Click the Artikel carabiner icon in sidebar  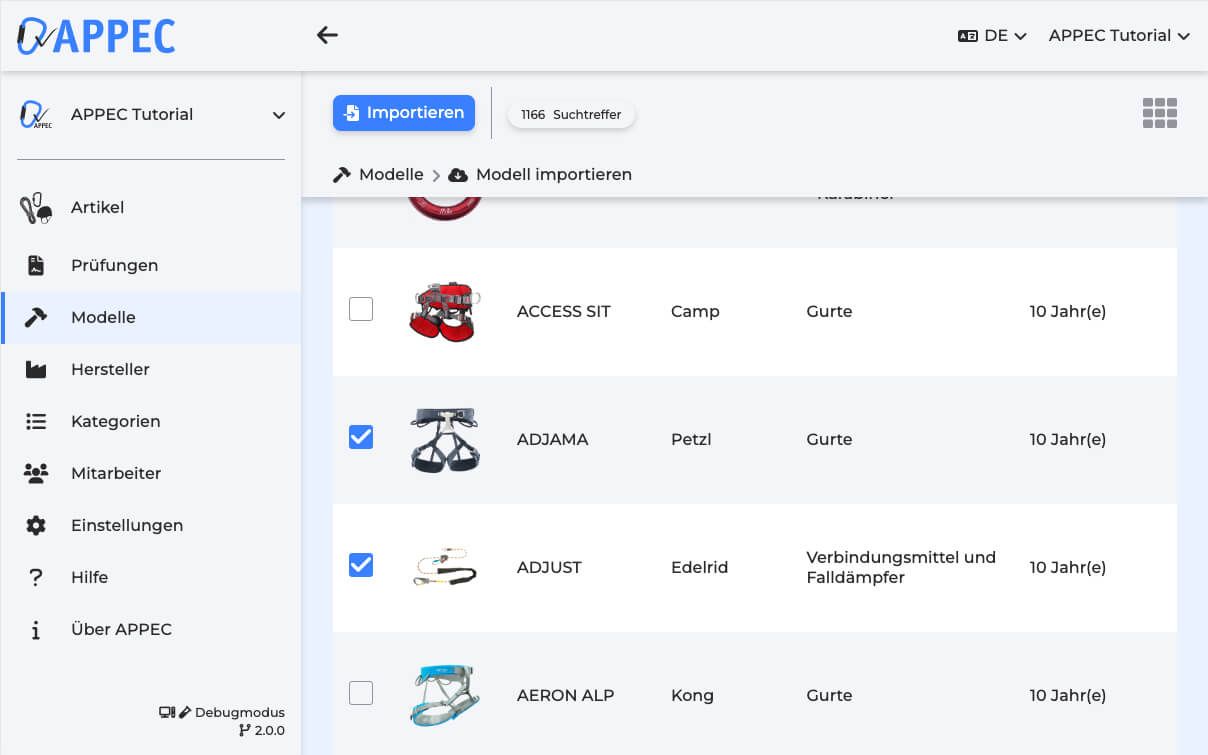click(36, 208)
